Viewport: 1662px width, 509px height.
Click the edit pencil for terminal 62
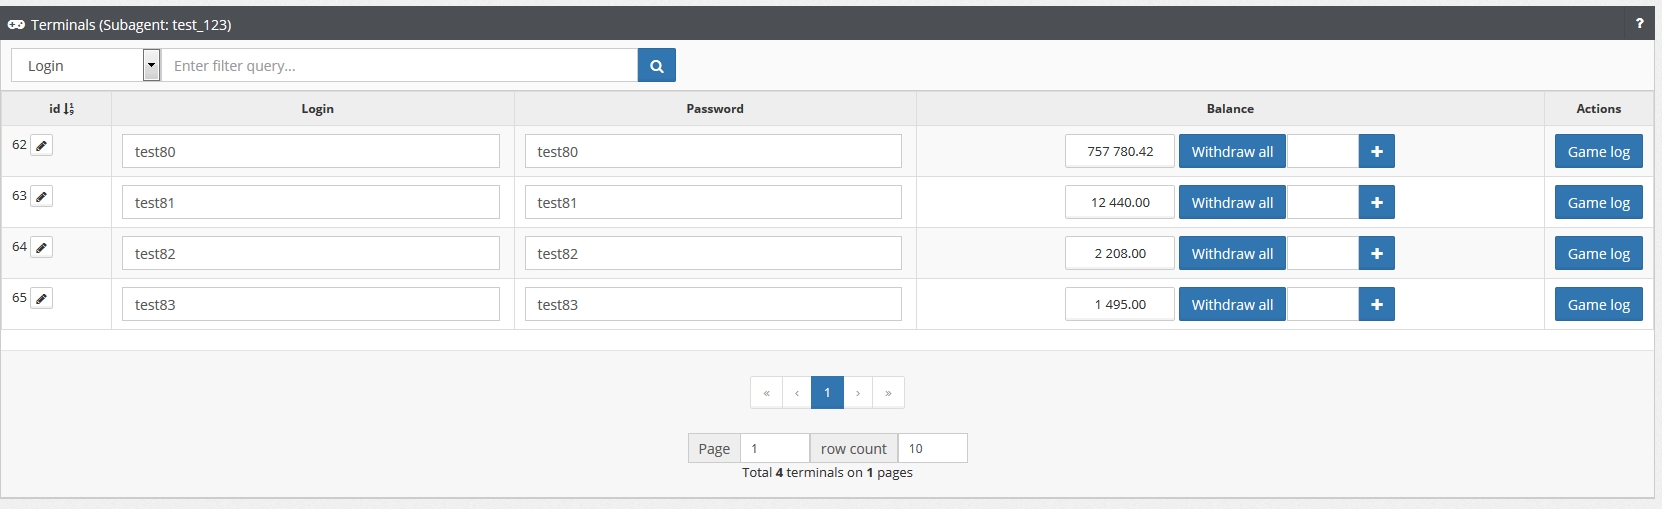[x=41, y=146]
